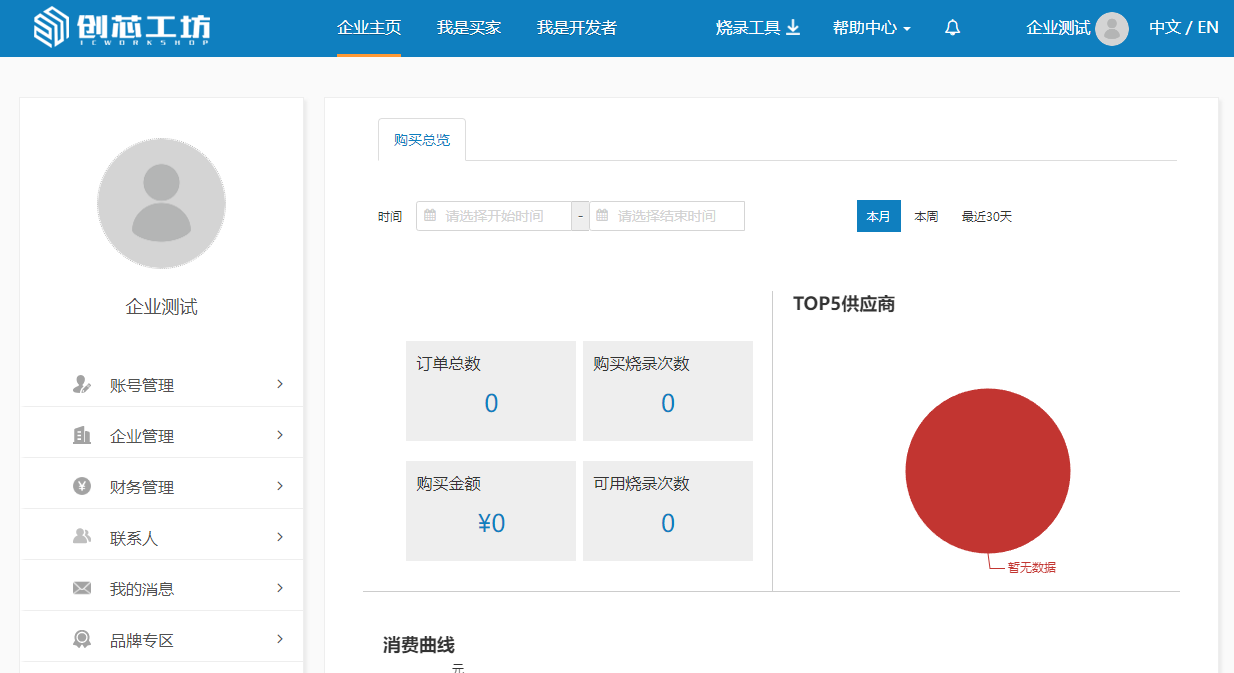Viewport: 1234px width, 673px height.
Task: Expand the 品牌专区 chevron
Action: 280,639
